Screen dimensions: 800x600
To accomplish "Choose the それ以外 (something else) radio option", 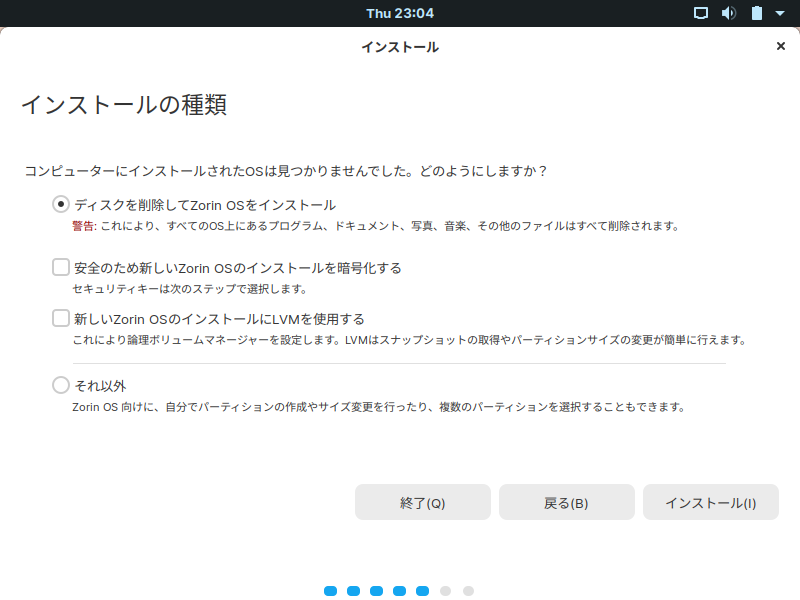I will 61,385.
